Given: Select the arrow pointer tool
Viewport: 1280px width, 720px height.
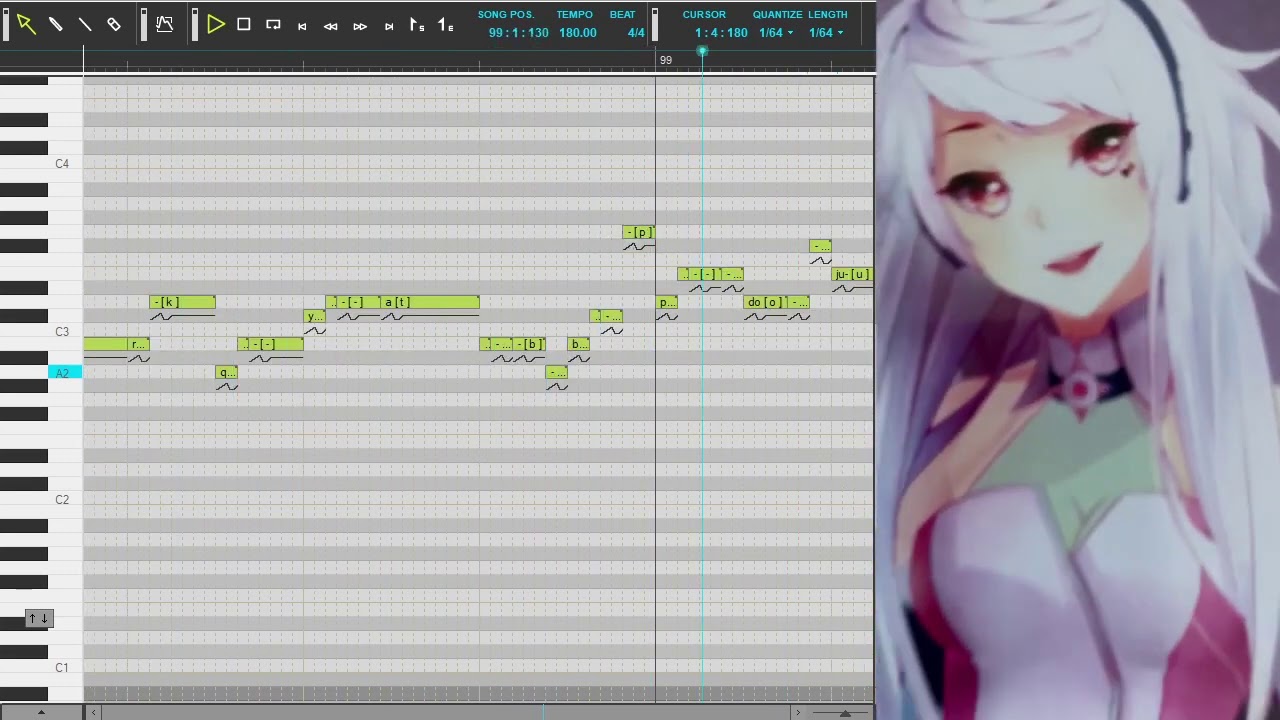Looking at the screenshot, I should tap(26, 25).
